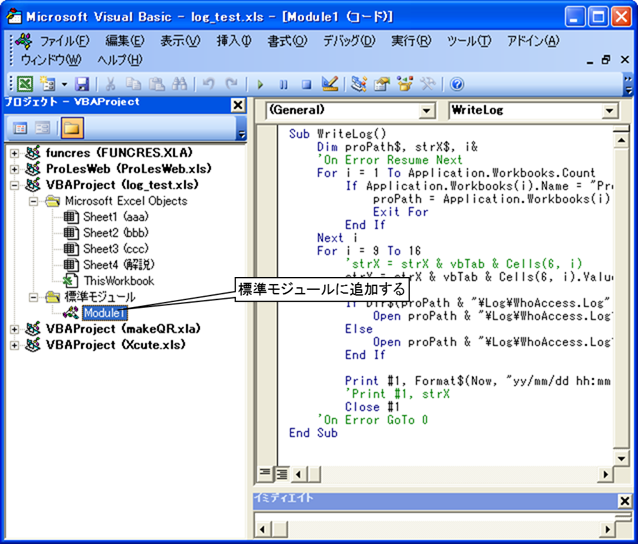
Task: Click the 'End Sub' line in code
Action: click(313, 433)
